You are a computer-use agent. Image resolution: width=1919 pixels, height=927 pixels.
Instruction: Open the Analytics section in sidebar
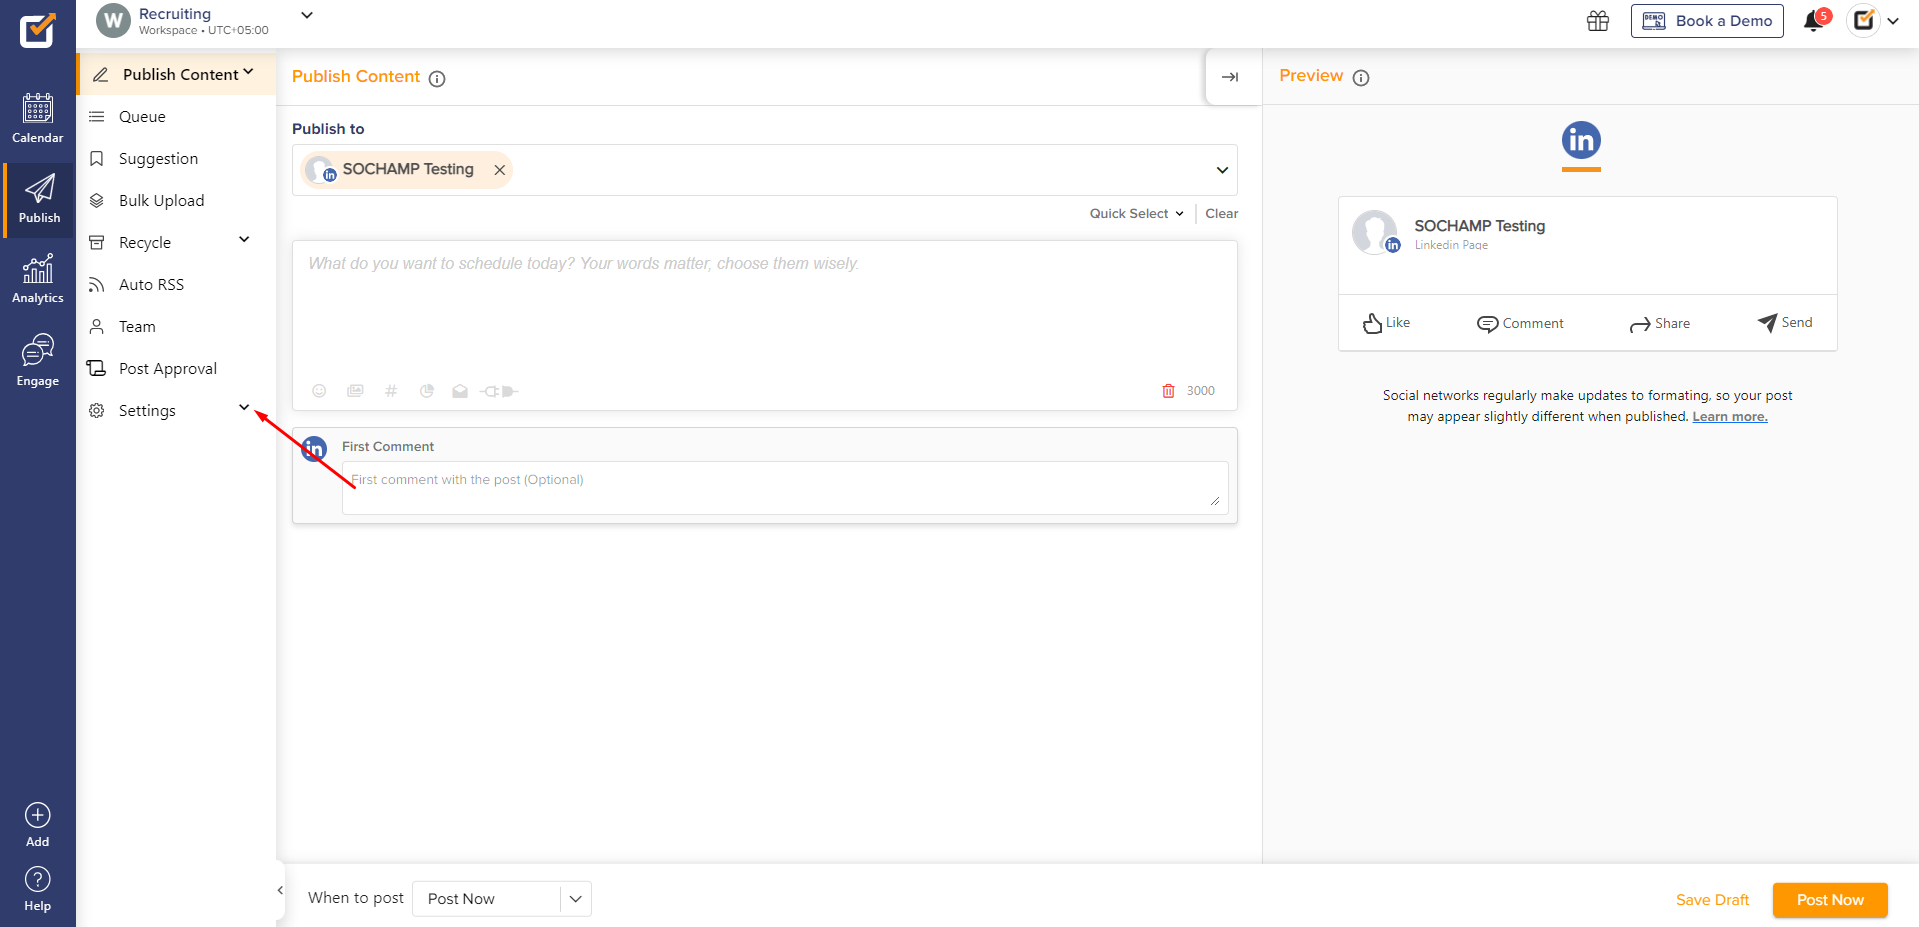38,279
